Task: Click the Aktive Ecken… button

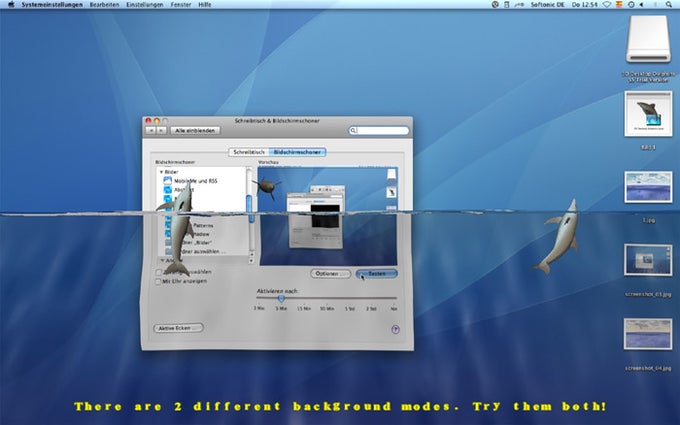Action: click(x=178, y=328)
